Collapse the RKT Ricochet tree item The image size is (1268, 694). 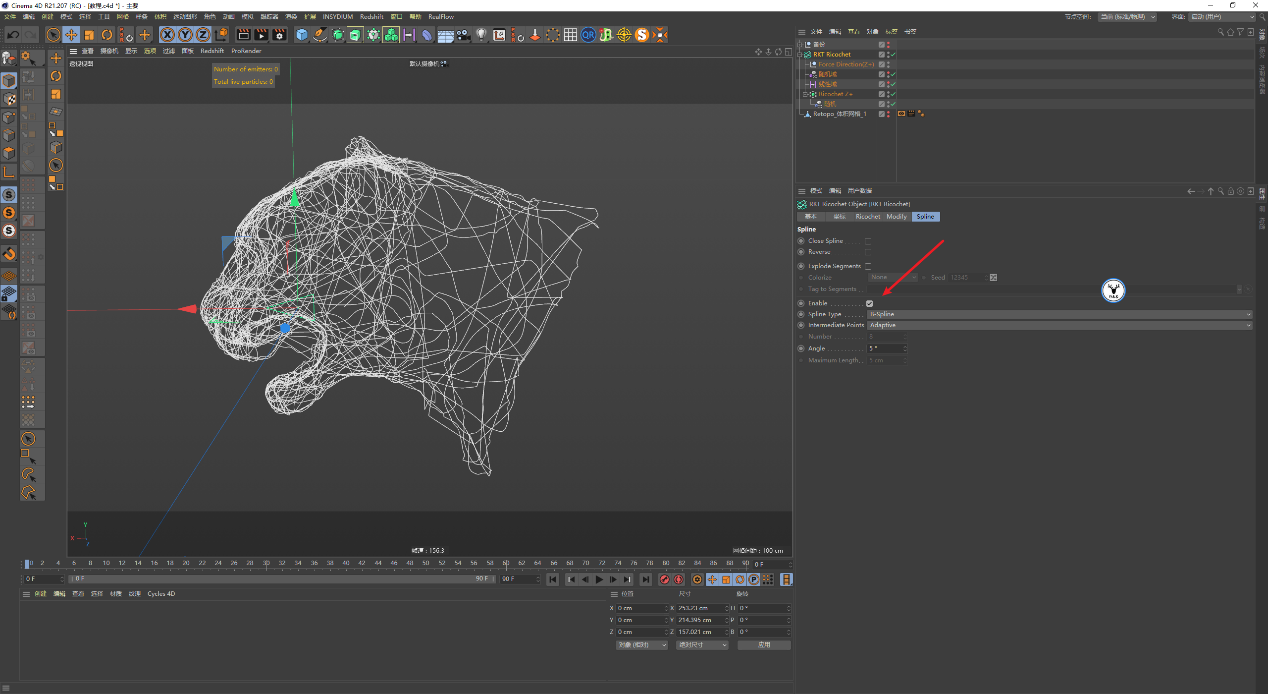coord(800,54)
